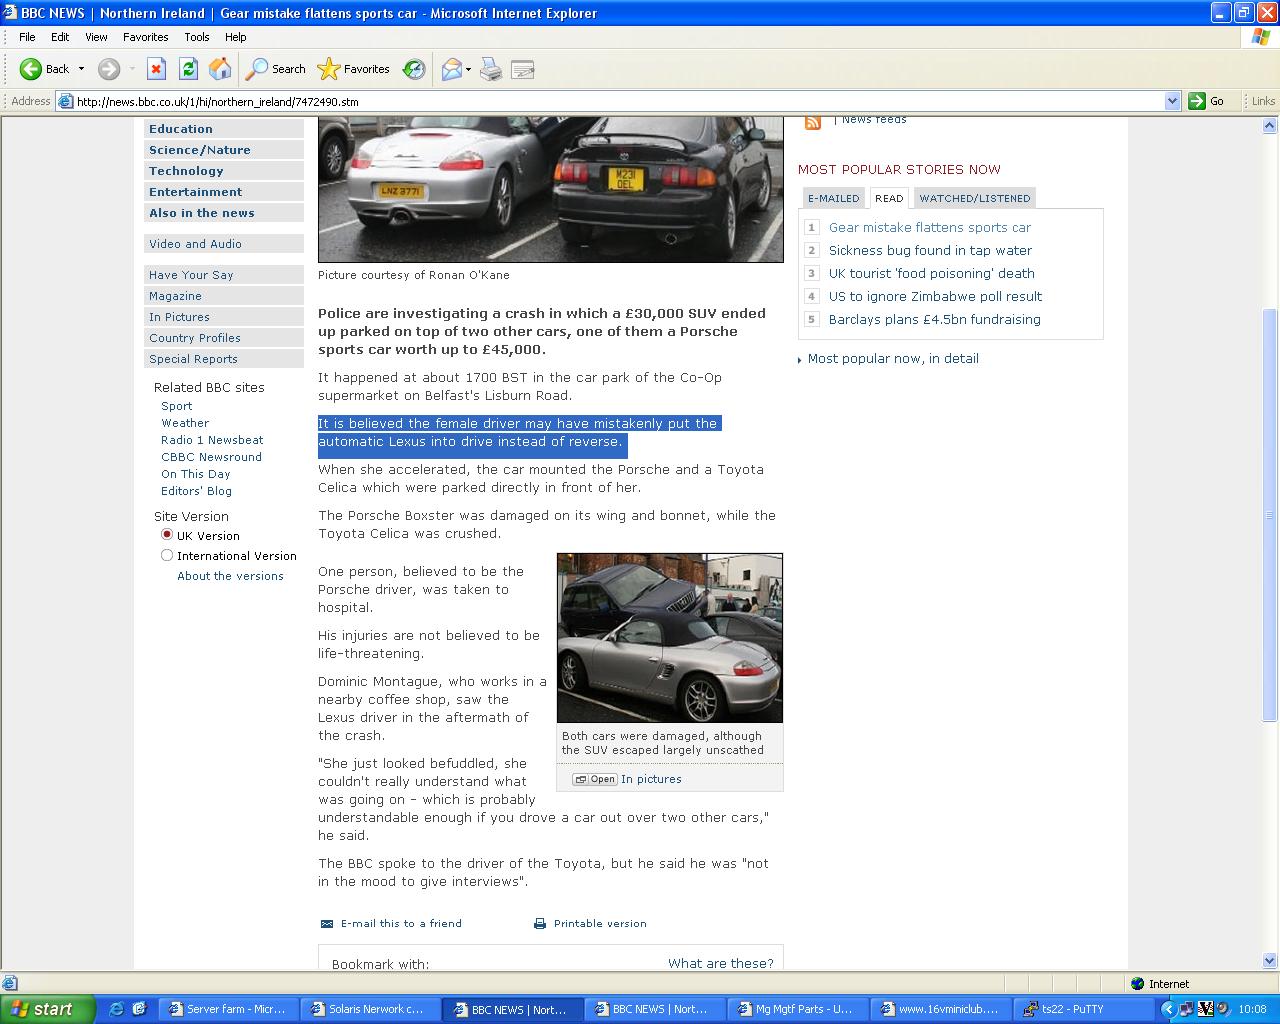Viewport: 1280px width, 1024px height.
Task: Open UK tourist 'food poisoning' death story
Action: [931, 273]
